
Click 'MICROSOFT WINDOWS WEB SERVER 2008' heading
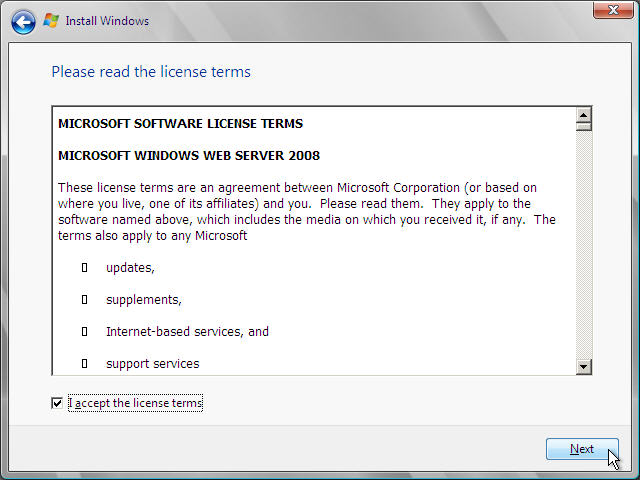(189, 156)
